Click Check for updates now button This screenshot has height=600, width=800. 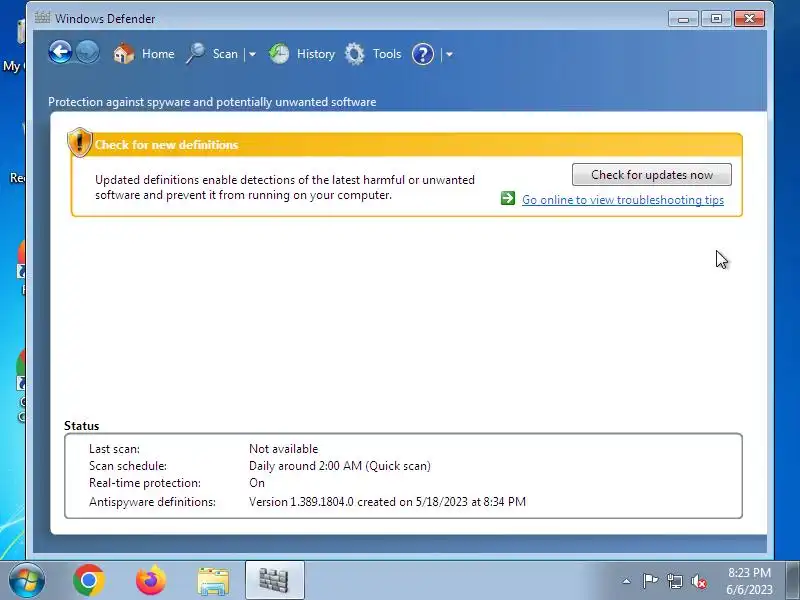click(x=652, y=175)
